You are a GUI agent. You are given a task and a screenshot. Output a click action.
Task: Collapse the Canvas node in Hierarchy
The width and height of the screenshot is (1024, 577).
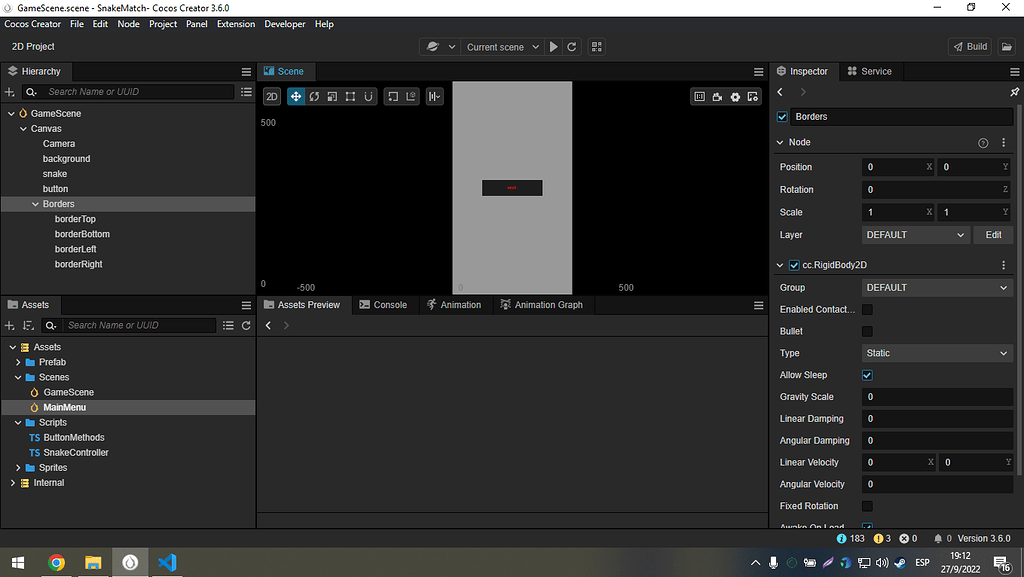point(24,129)
